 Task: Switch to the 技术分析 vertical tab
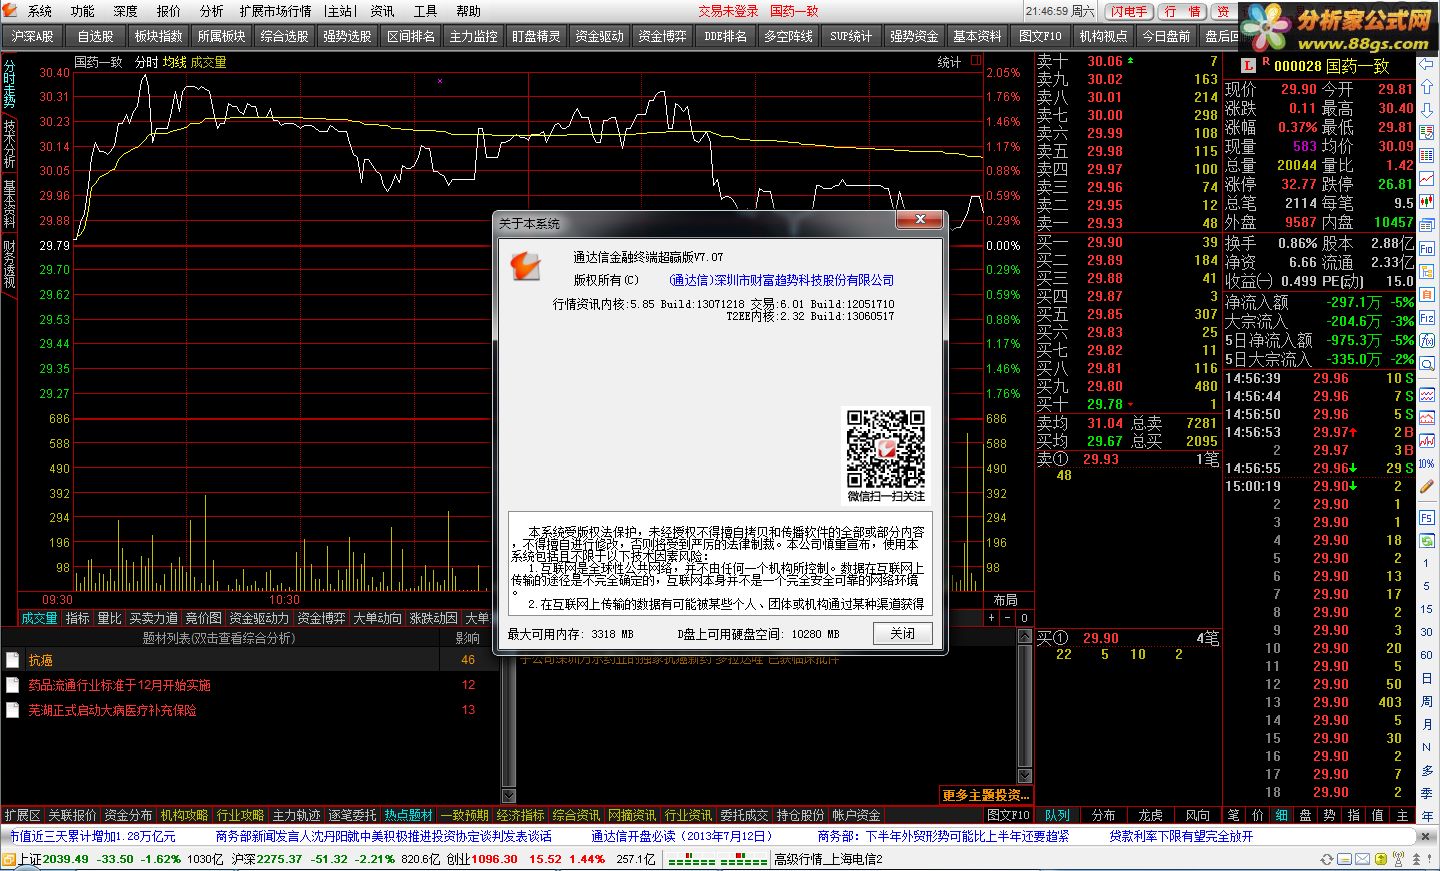(x=9, y=144)
